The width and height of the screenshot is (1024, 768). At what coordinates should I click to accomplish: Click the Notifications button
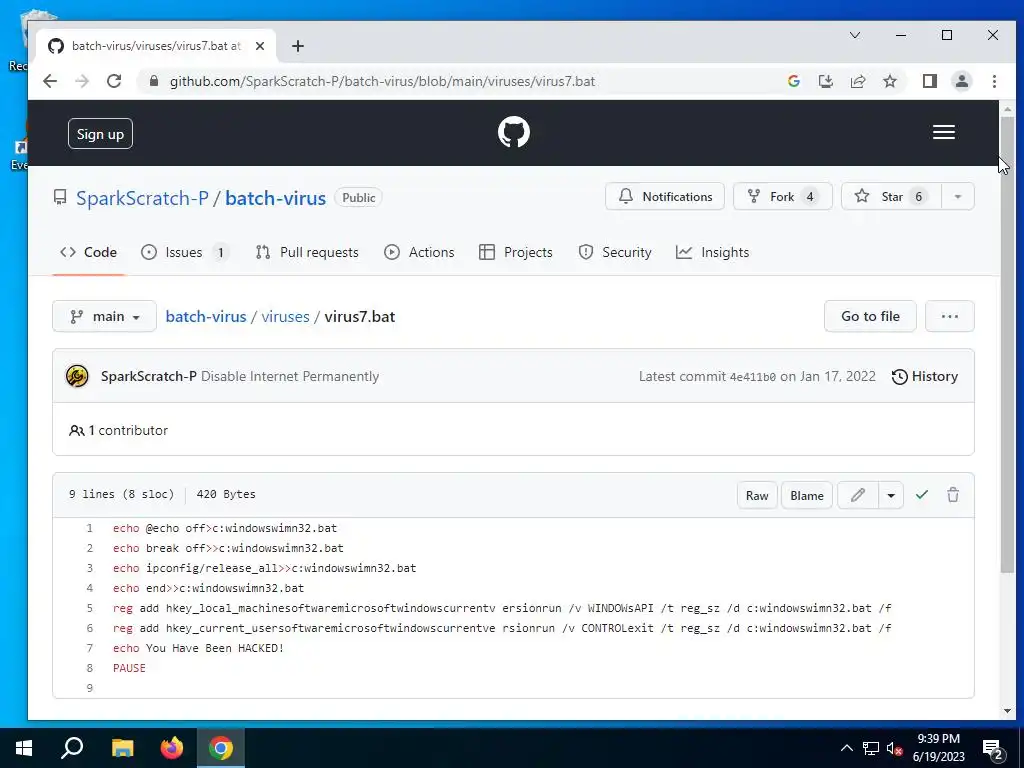(x=665, y=197)
